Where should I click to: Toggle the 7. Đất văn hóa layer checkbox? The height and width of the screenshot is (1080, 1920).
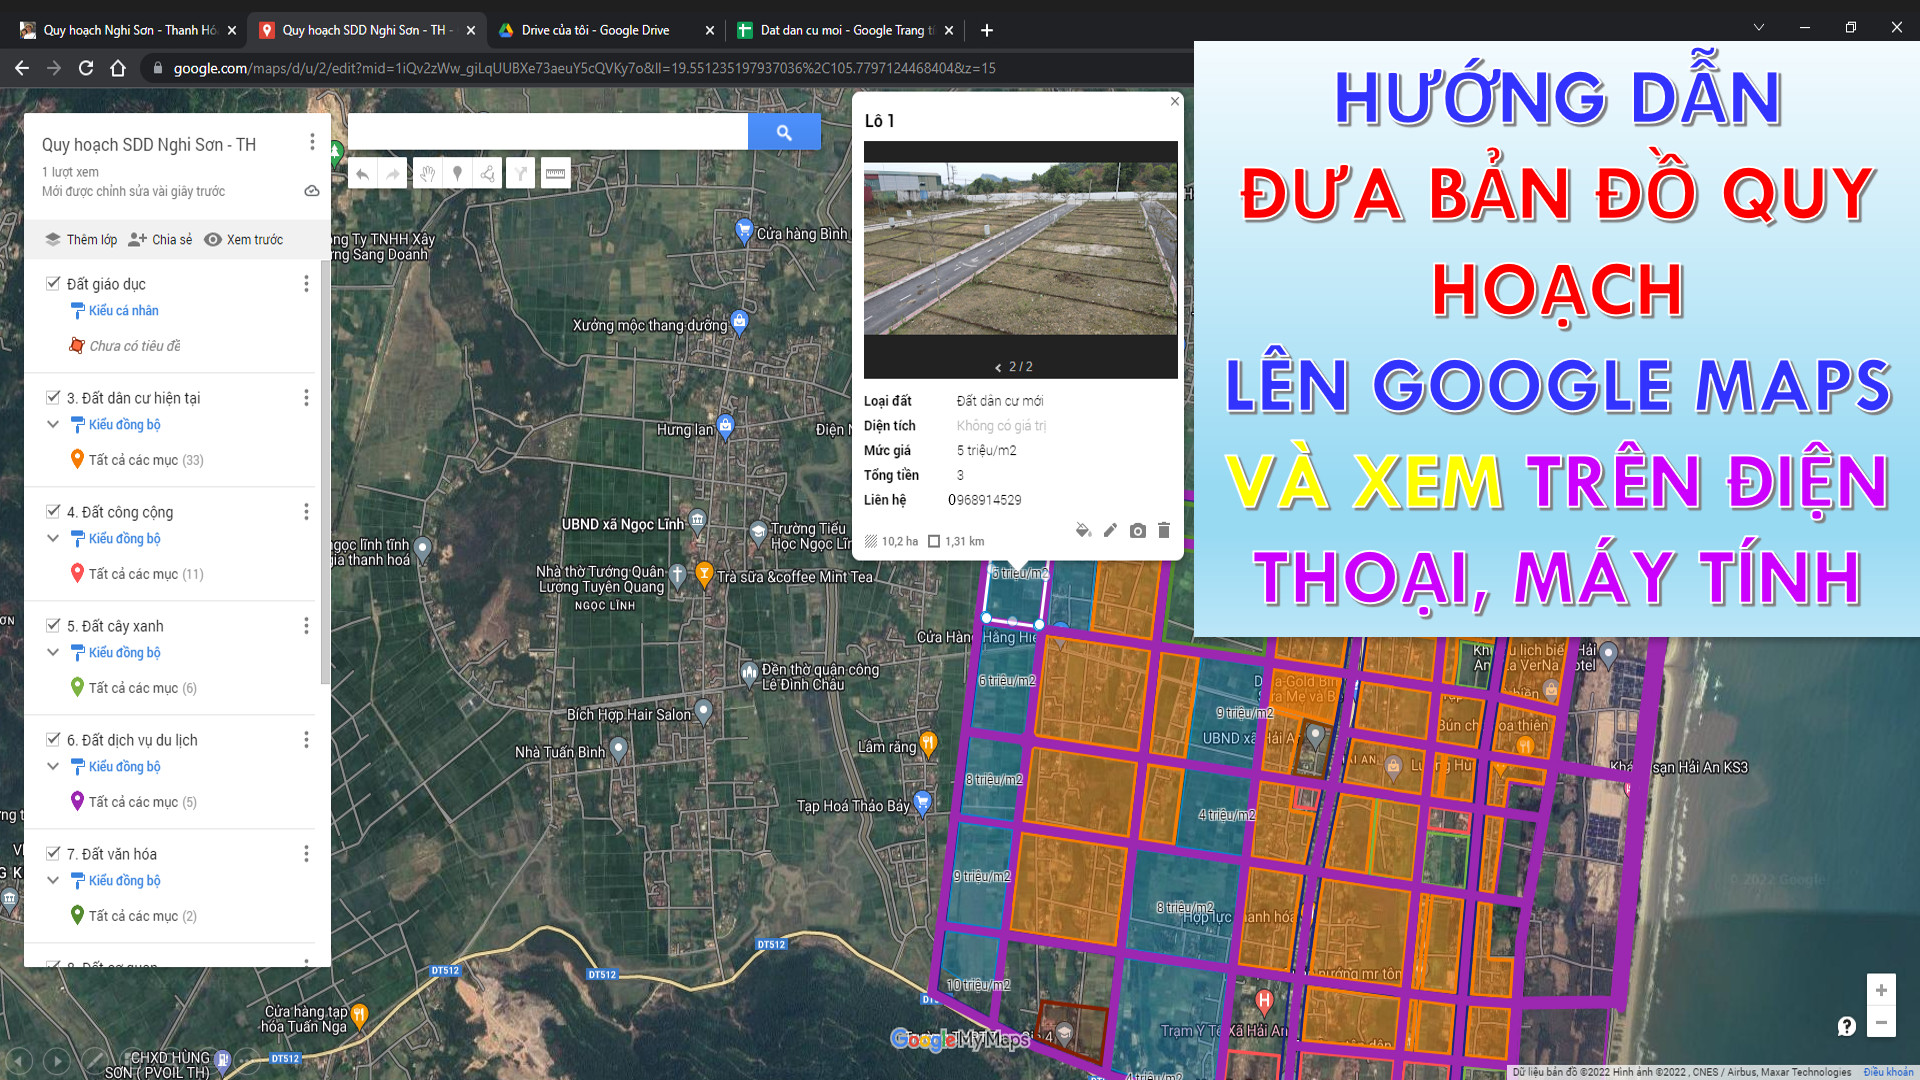[x=53, y=853]
